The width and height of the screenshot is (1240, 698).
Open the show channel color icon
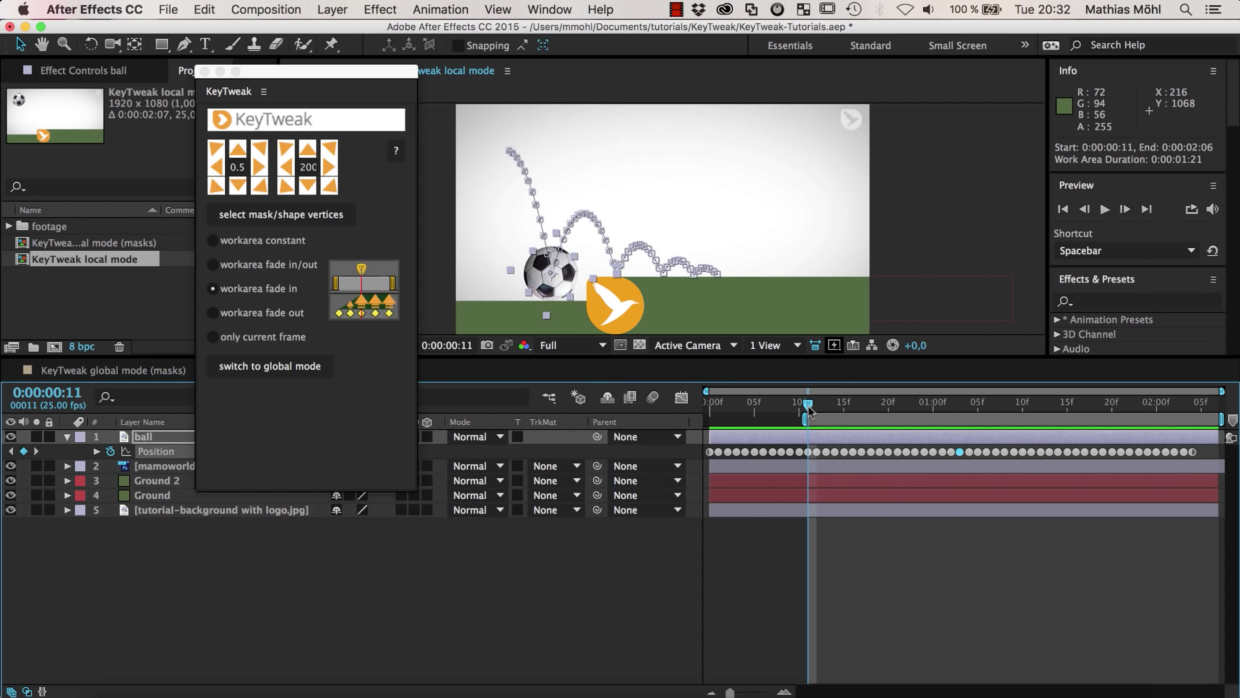524,345
